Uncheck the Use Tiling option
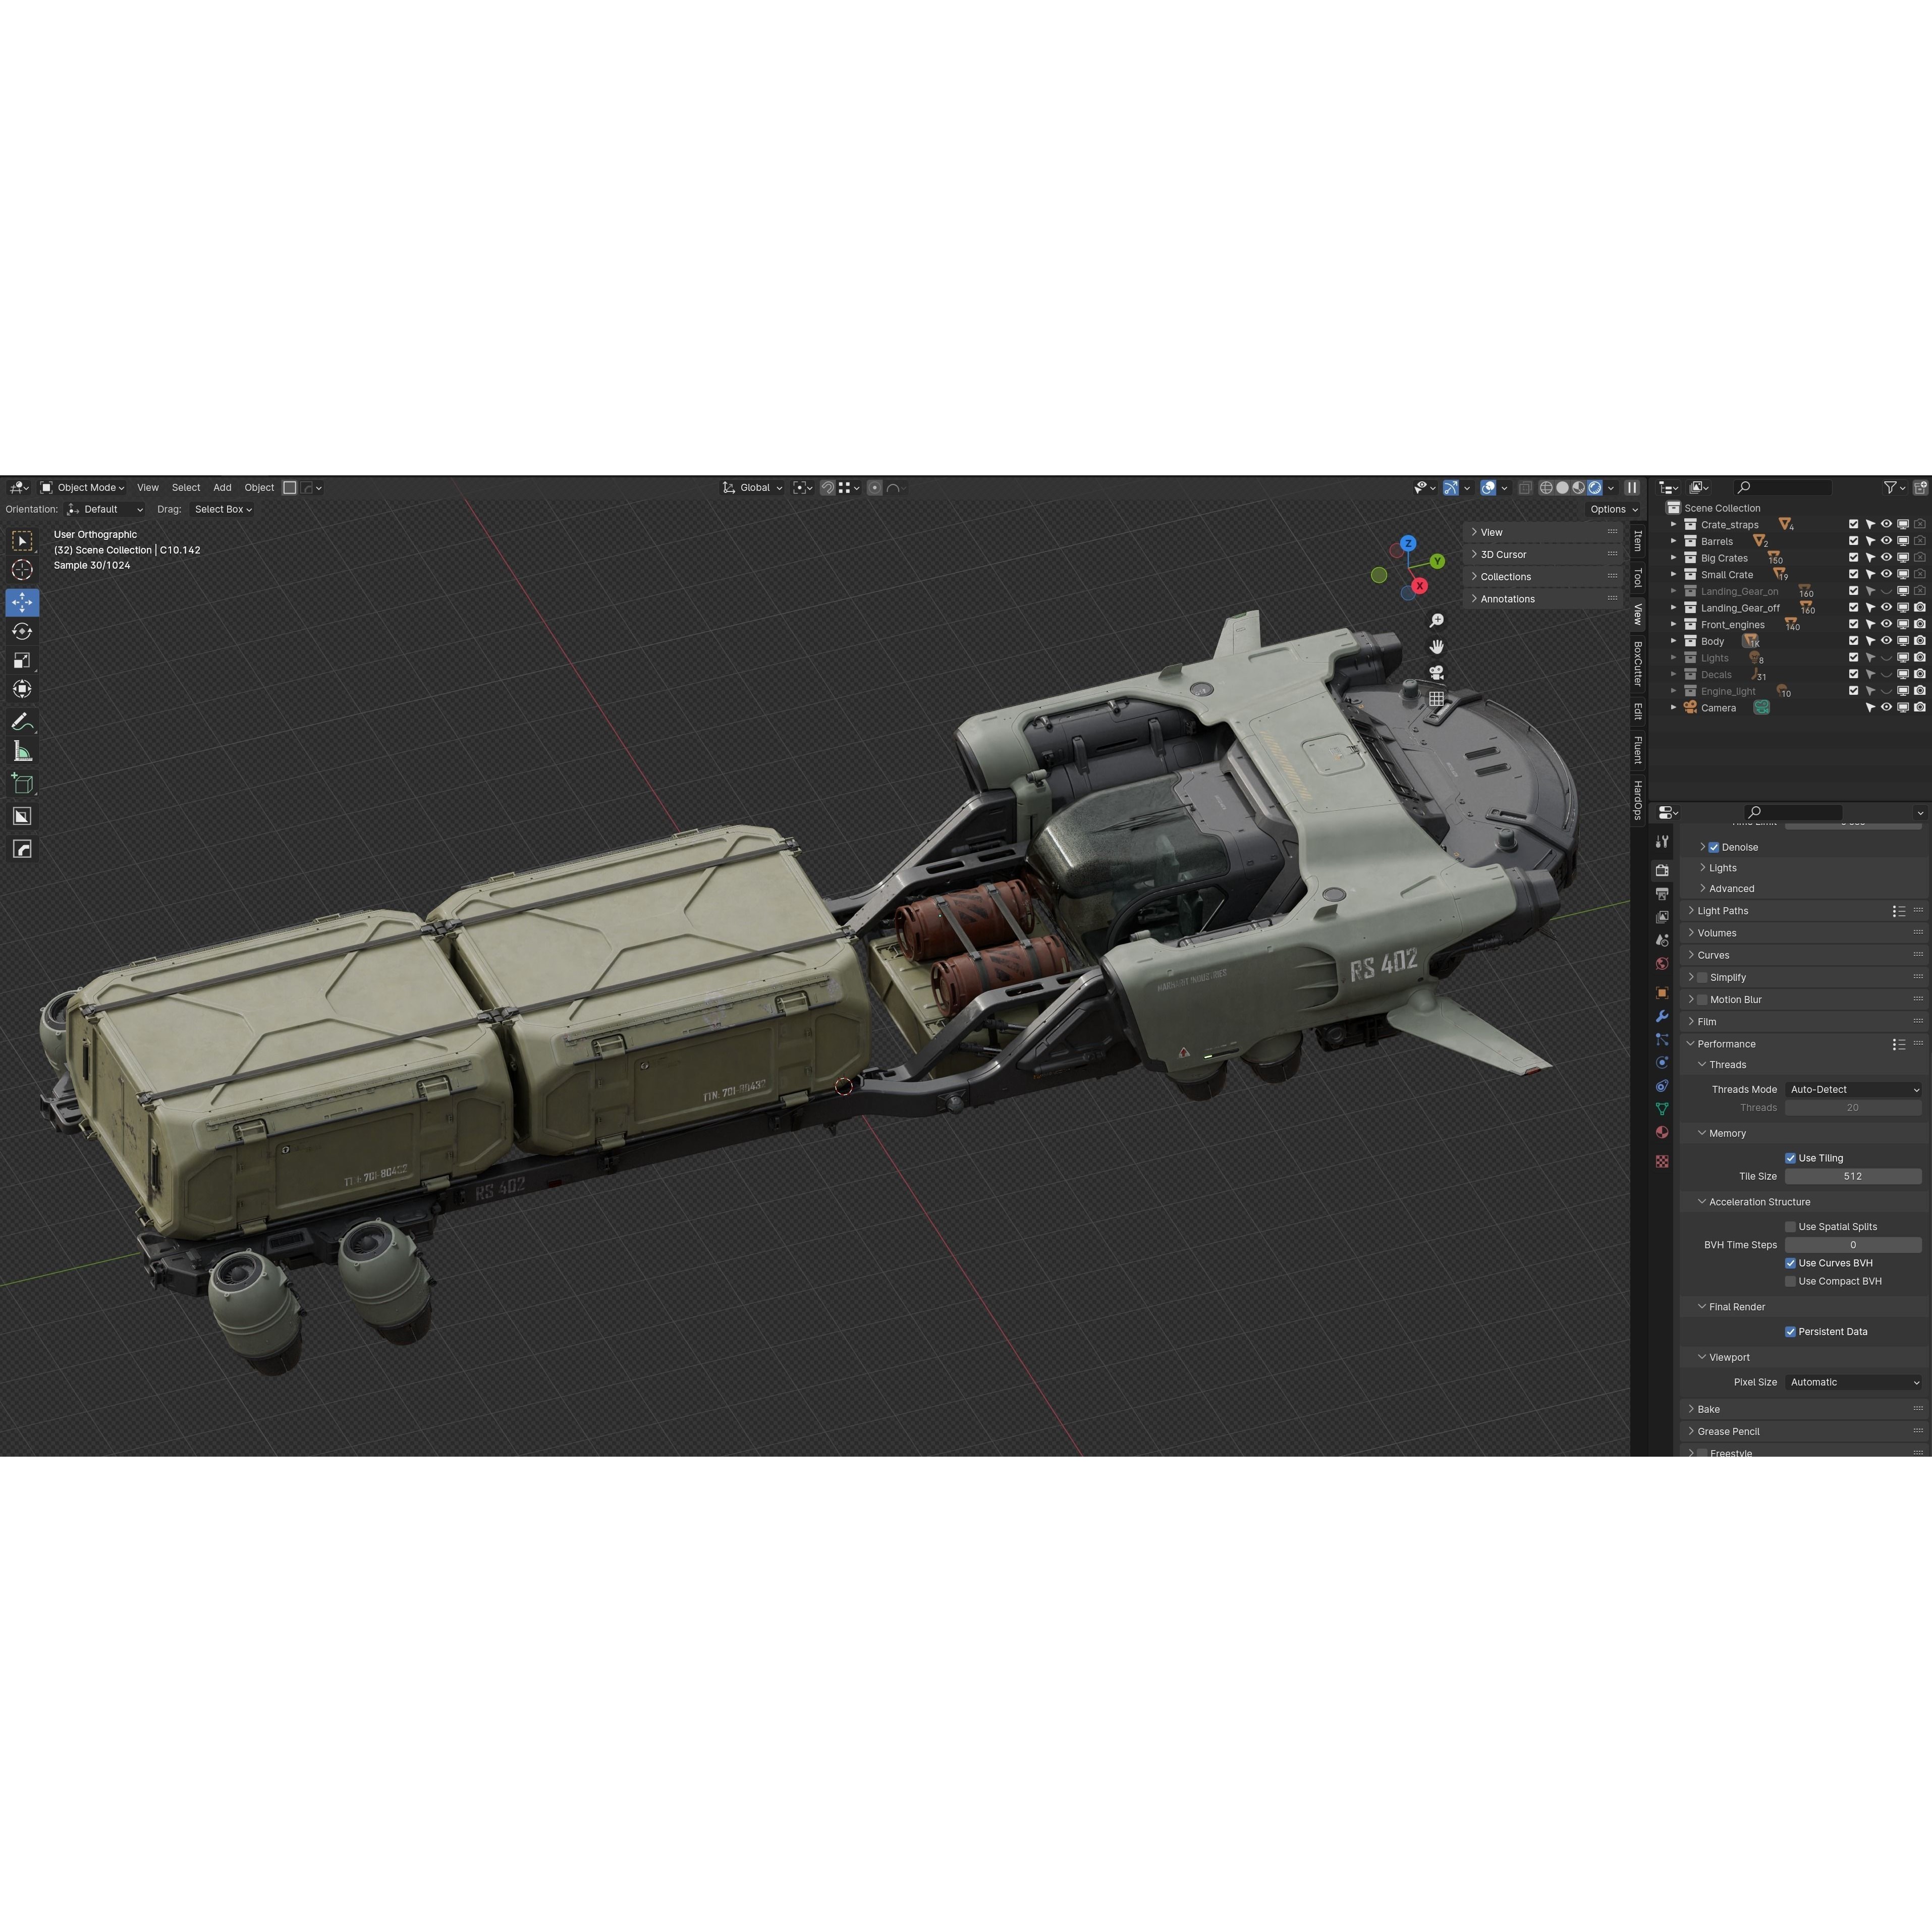1932x1932 pixels. 1791,1157
